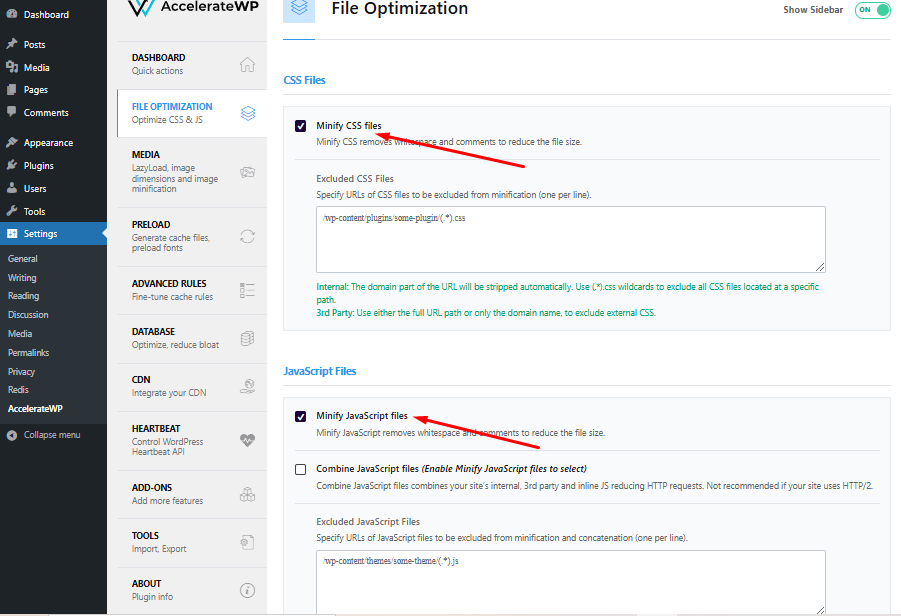The height and width of the screenshot is (616, 901).
Task: Click the Database stack icon
Action: click(x=248, y=338)
